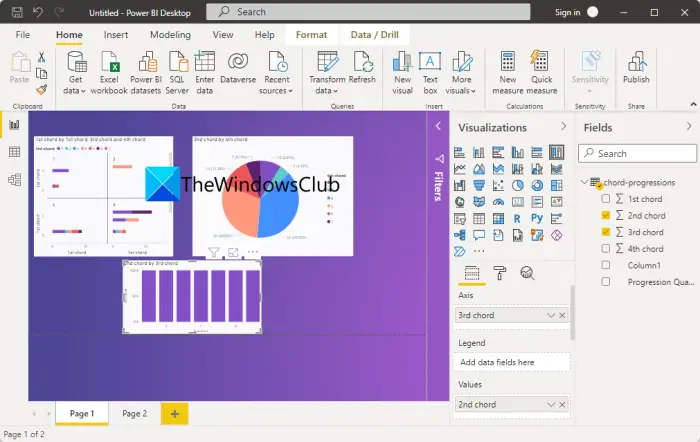
Task: Click the title bar Search box
Action: click(368, 12)
